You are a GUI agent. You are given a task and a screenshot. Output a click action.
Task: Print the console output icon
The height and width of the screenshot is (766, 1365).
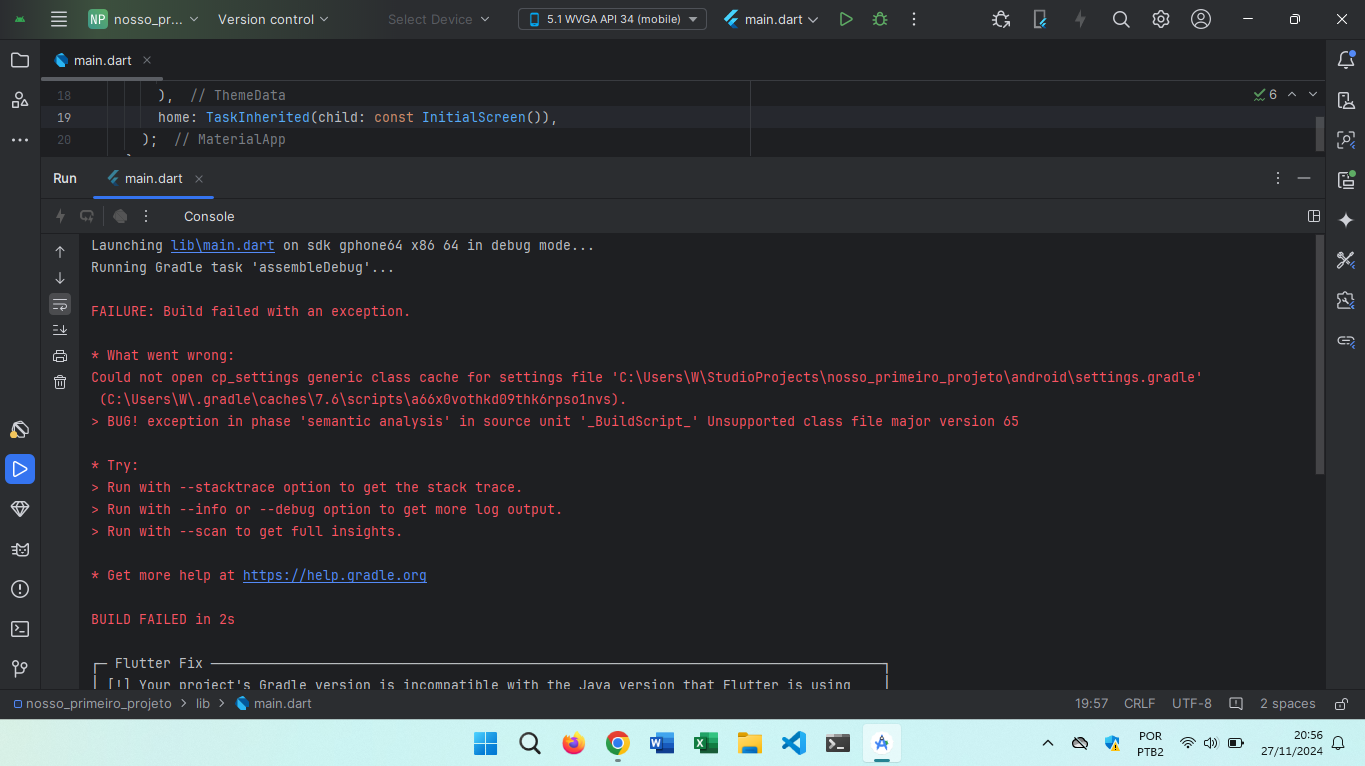60,356
